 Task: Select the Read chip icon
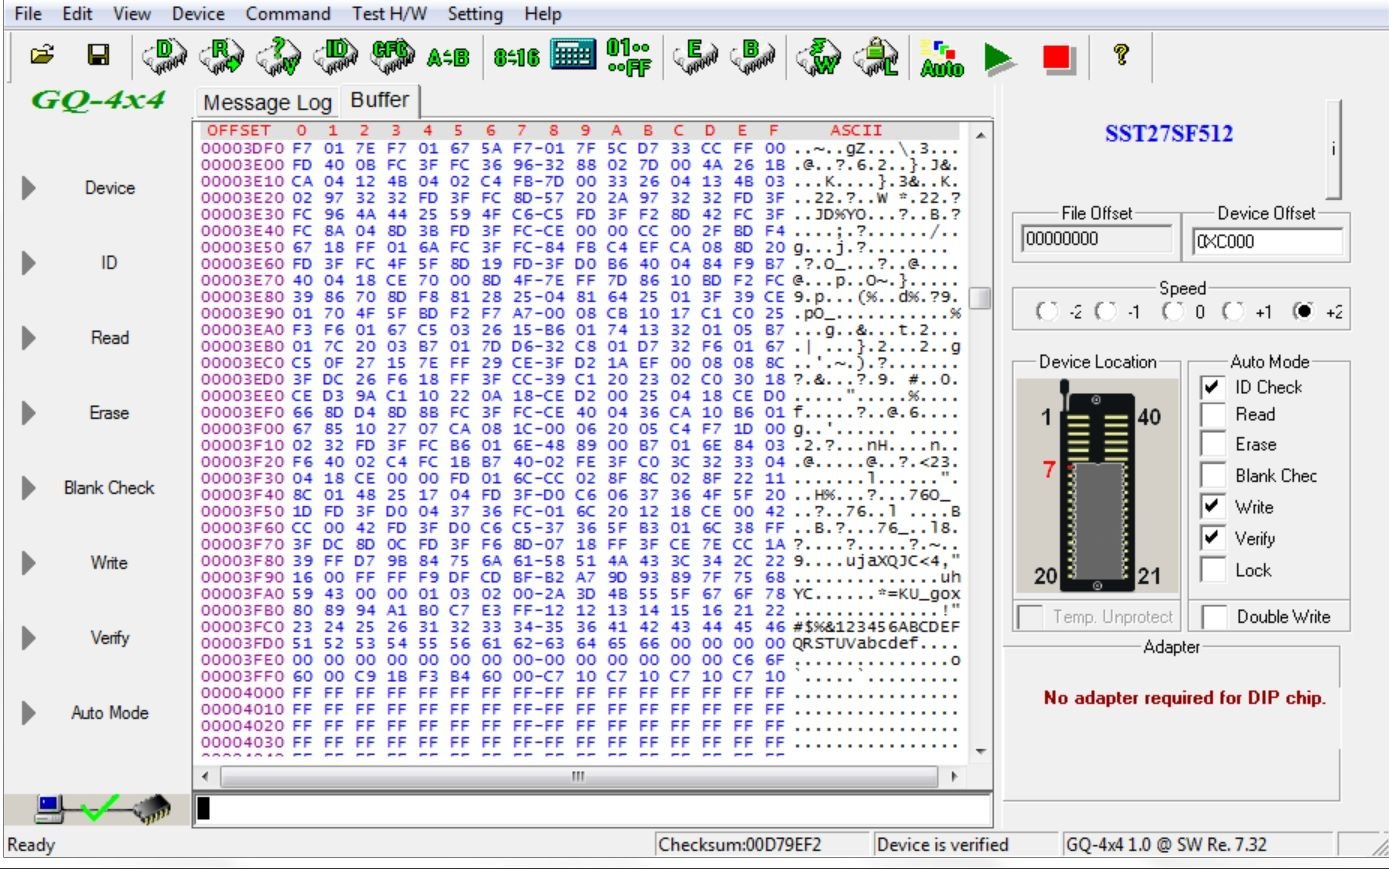tap(222, 57)
